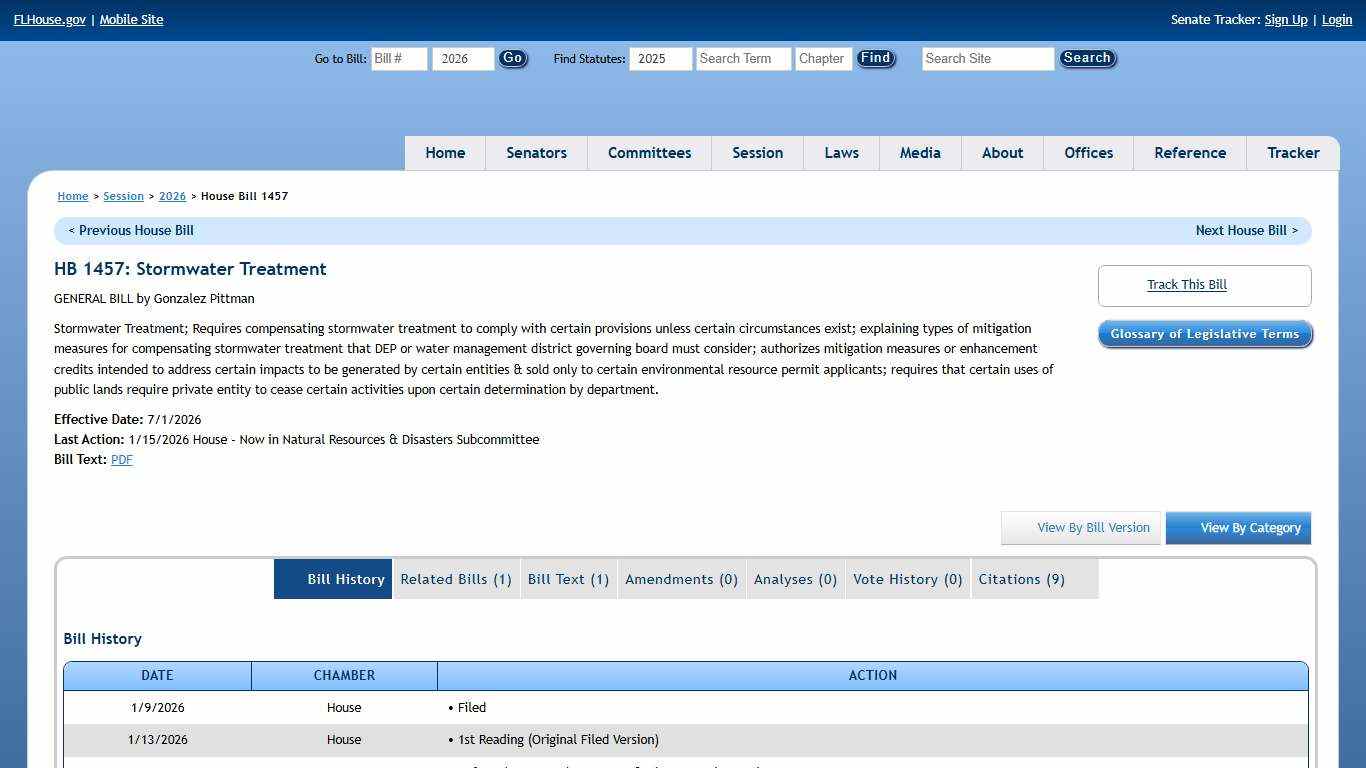
Task: Open the Glossary of Legislative Terms
Action: coord(1204,333)
